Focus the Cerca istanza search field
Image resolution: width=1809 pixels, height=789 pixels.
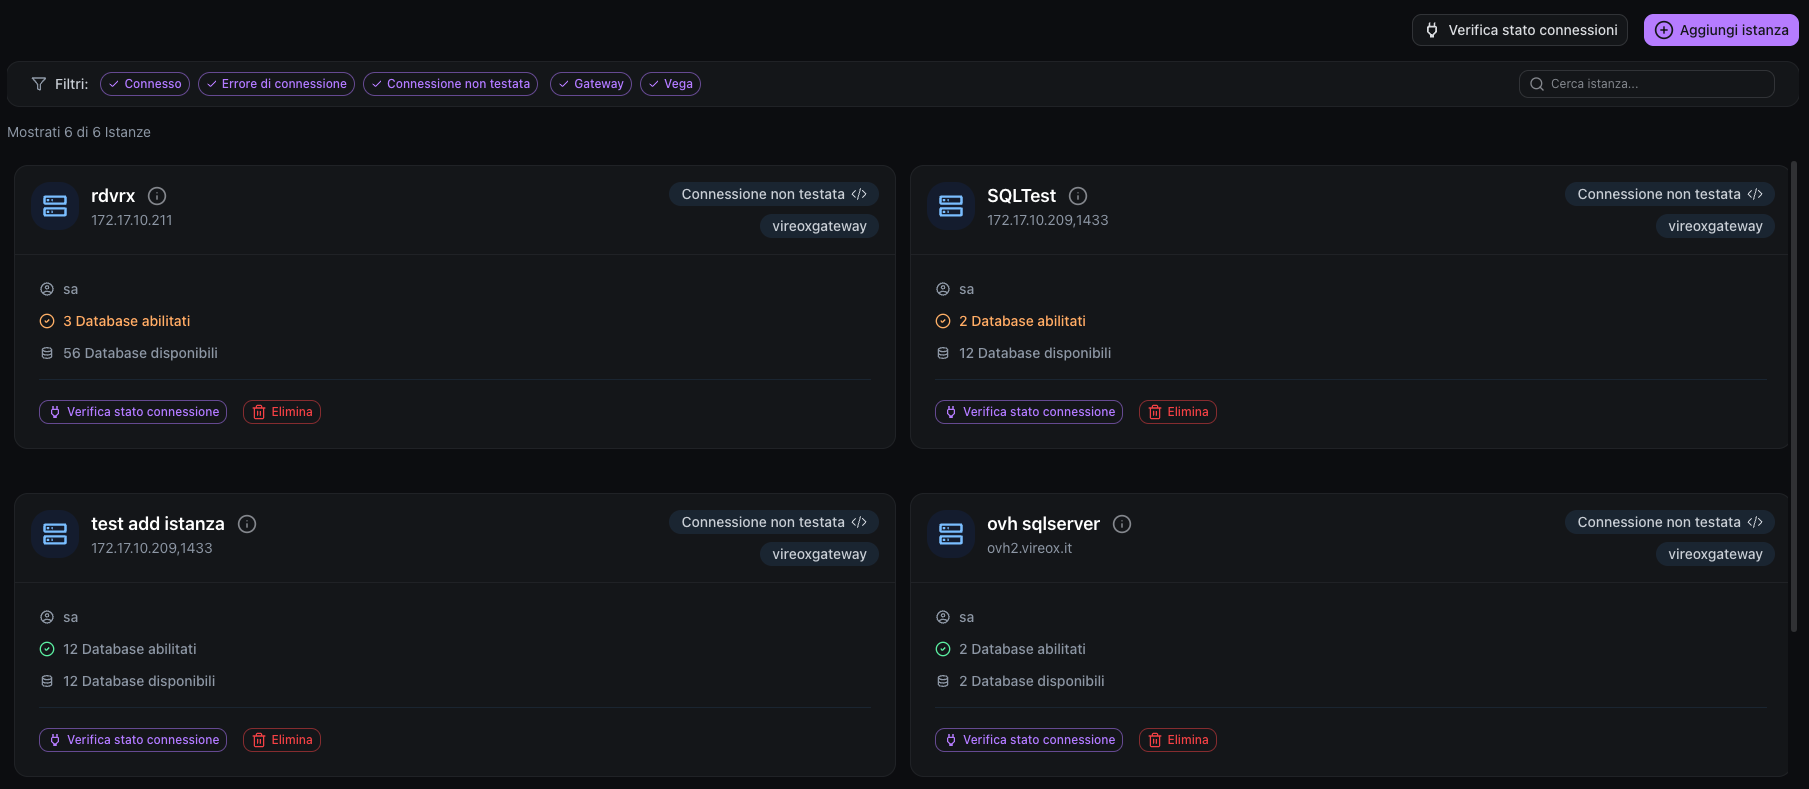click(1647, 84)
